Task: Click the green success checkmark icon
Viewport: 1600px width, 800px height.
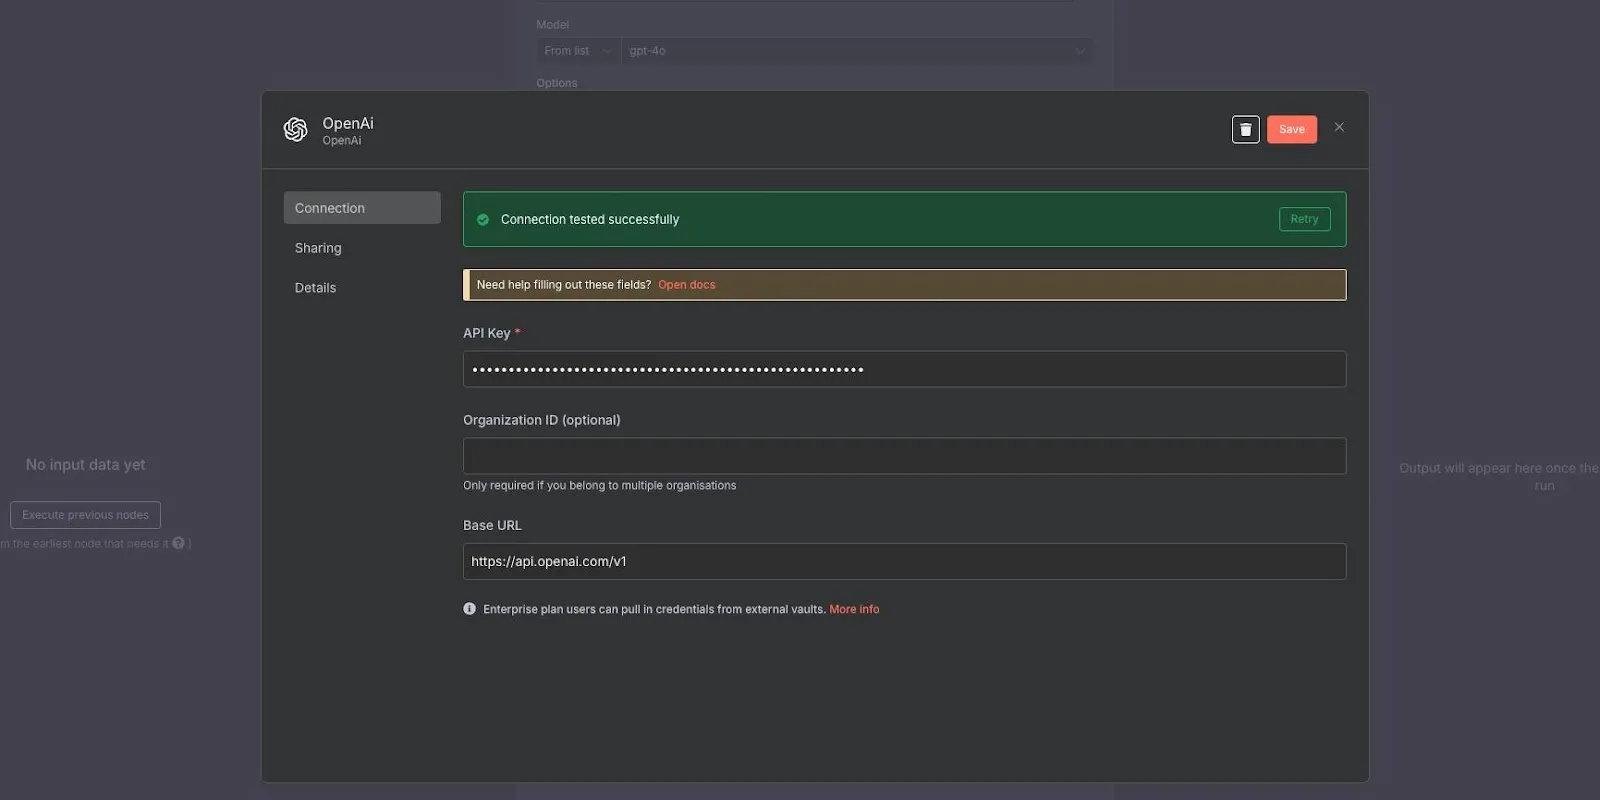Action: pyautogui.click(x=483, y=220)
